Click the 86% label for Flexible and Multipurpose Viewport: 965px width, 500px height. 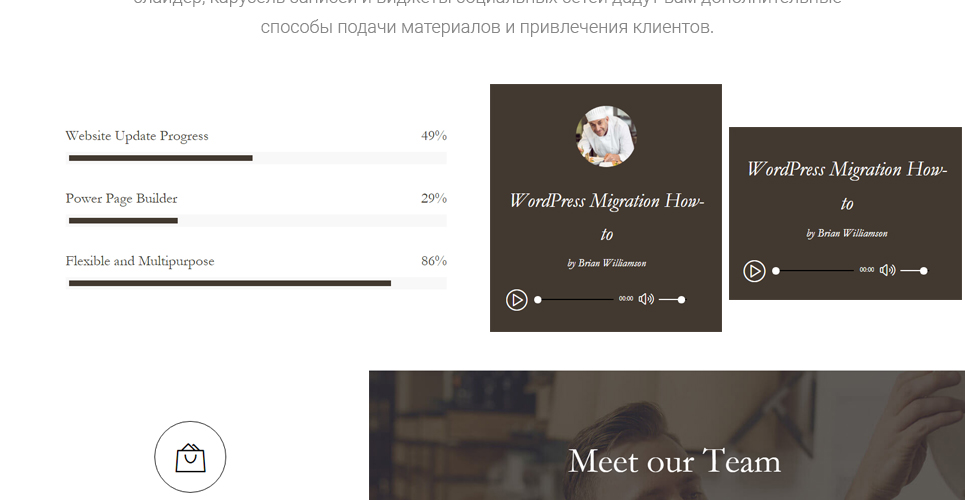[x=434, y=260]
